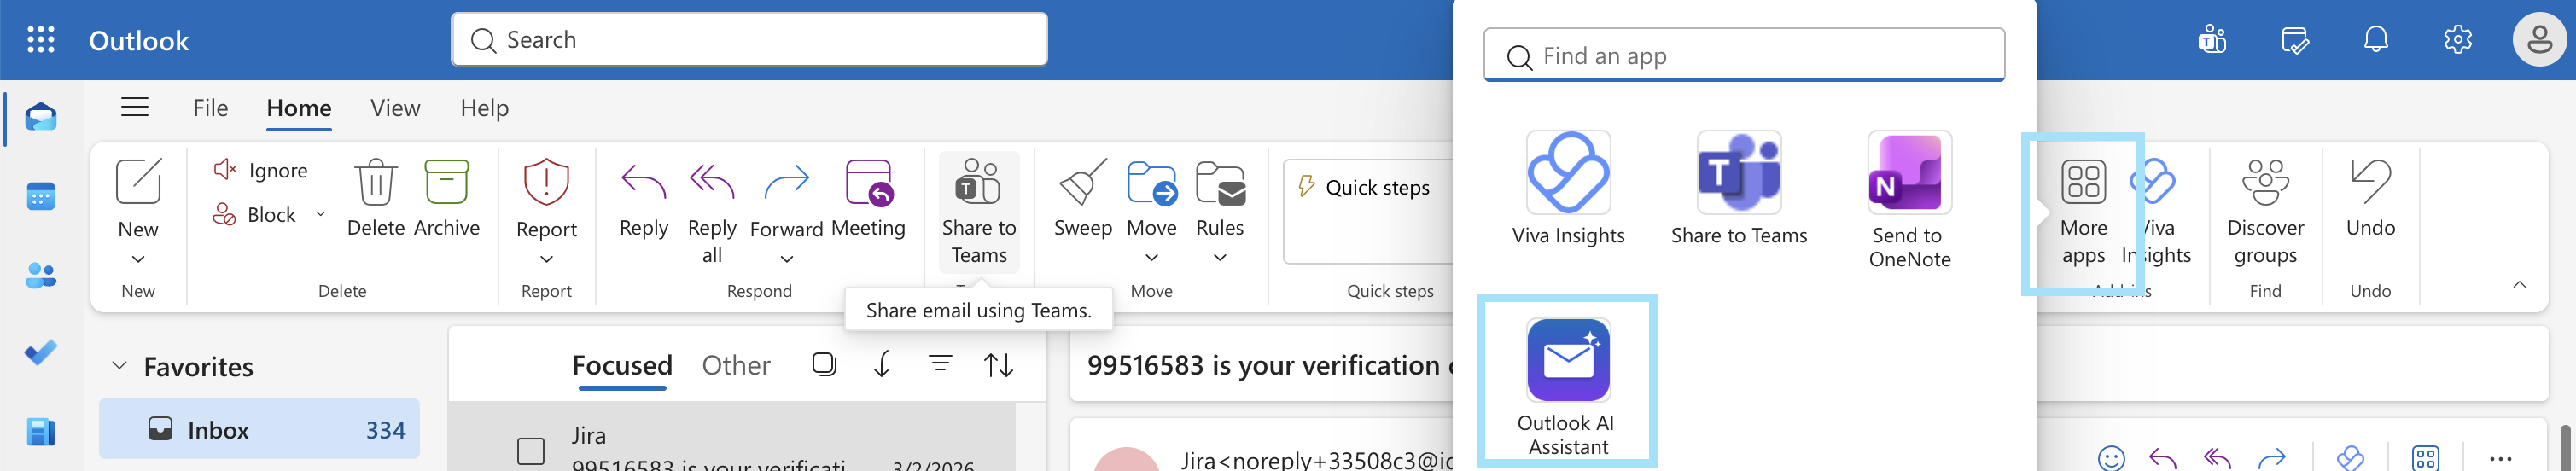Open Outlook AI Assistant app
The width and height of the screenshot is (2576, 471).
point(1568,387)
